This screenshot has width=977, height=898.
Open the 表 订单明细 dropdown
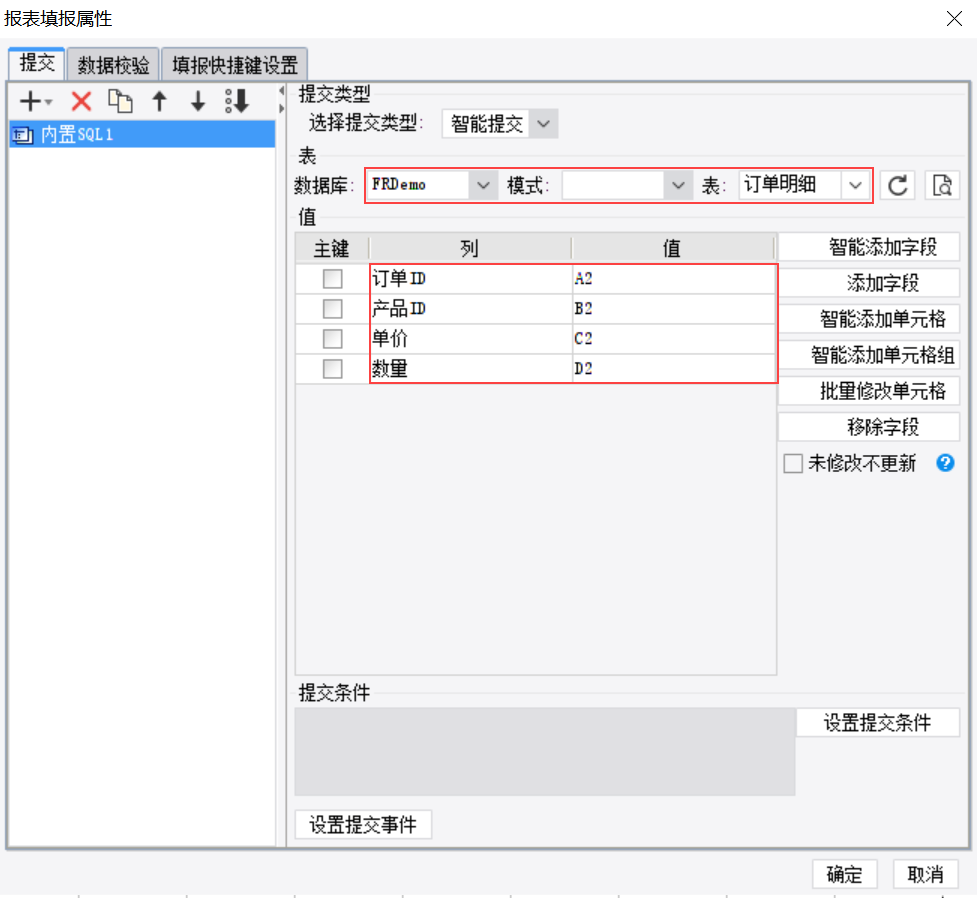855,185
